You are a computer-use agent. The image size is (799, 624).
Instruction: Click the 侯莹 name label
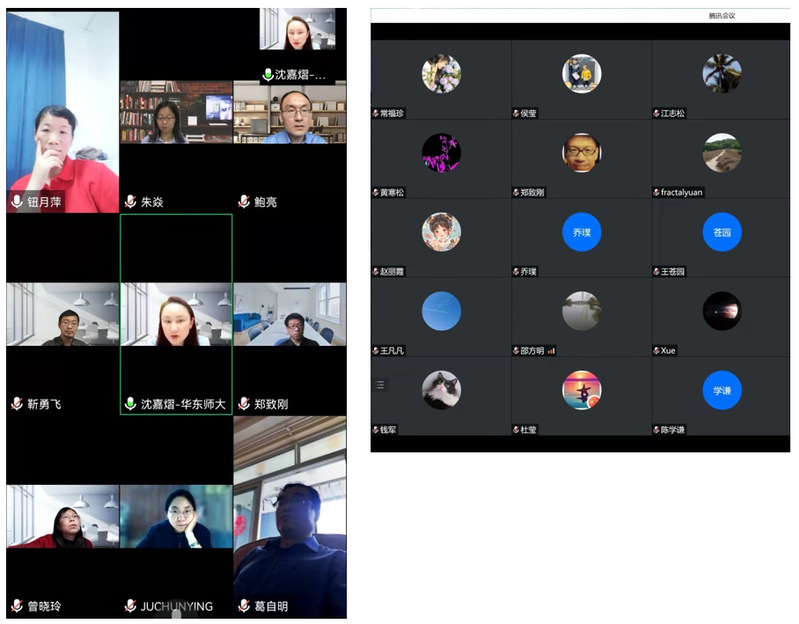[x=528, y=114]
